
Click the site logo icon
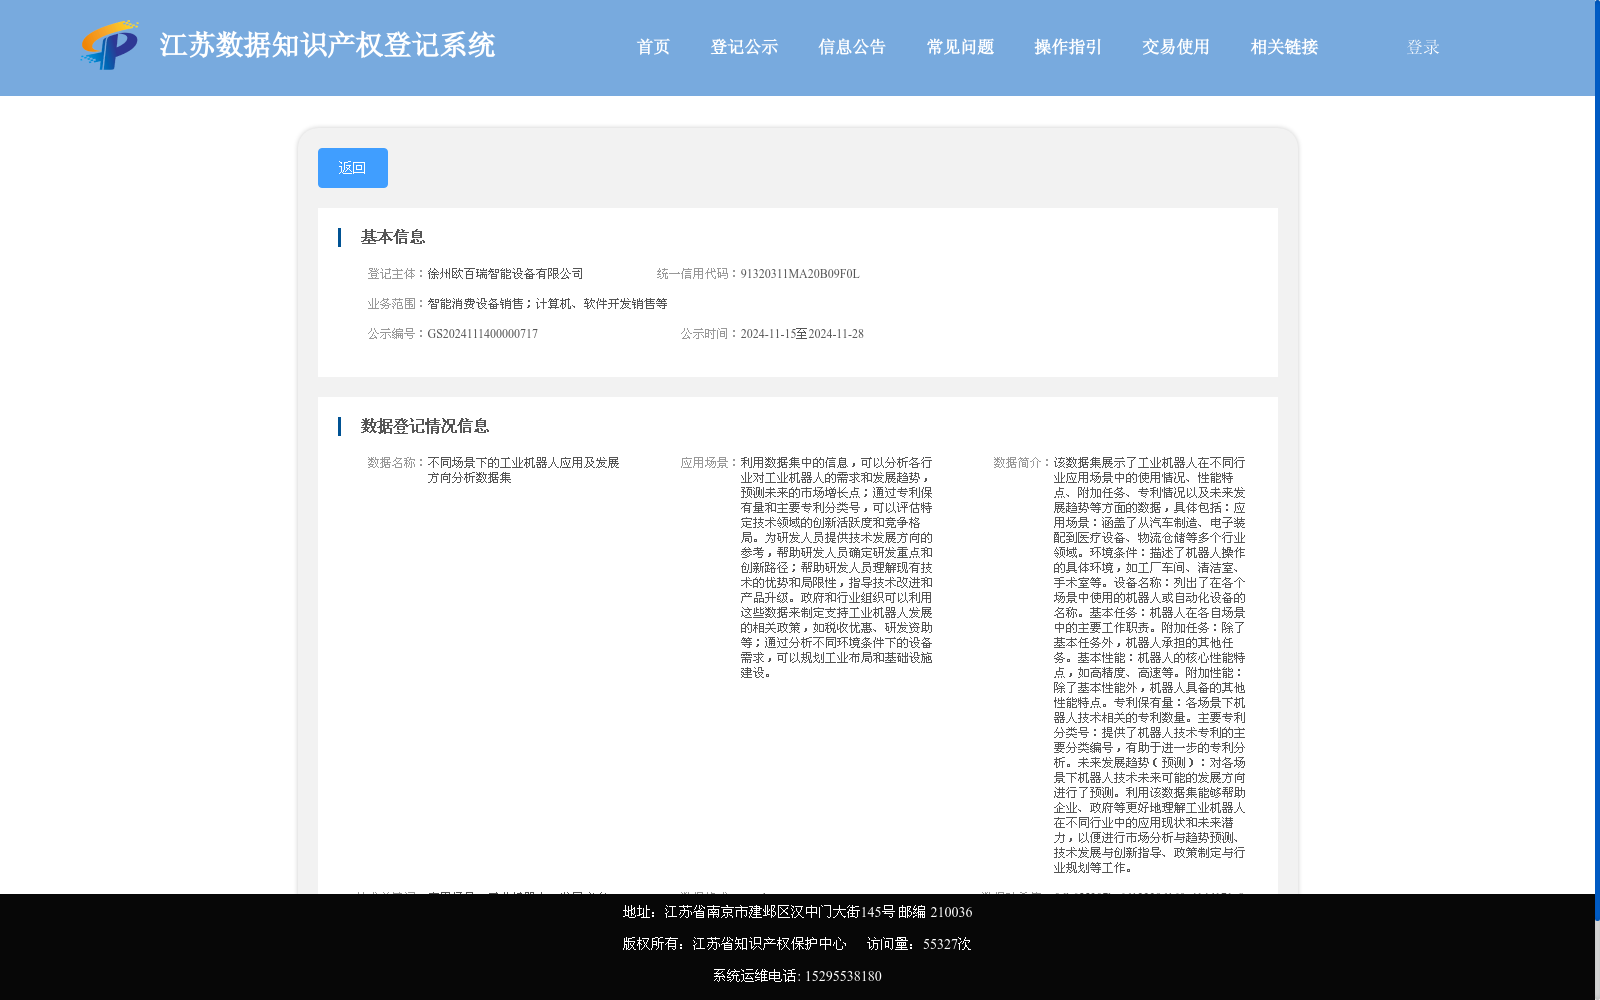tap(110, 45)
